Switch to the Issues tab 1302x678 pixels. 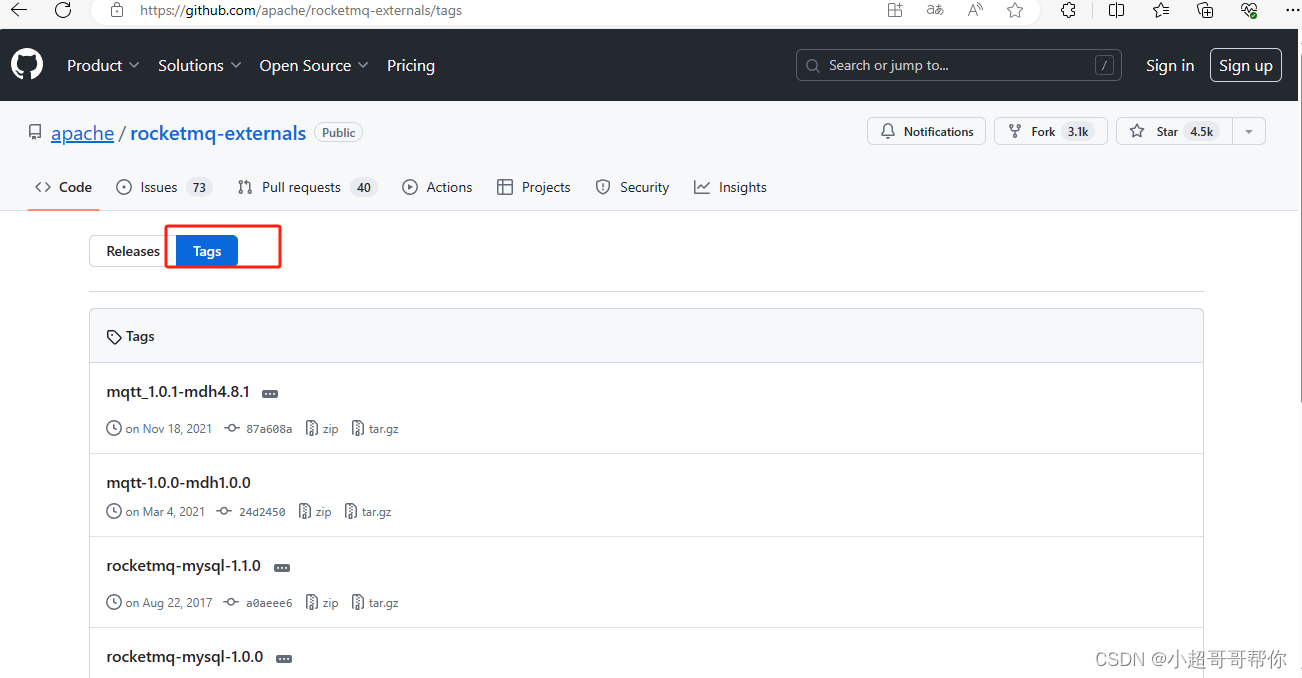163,187
